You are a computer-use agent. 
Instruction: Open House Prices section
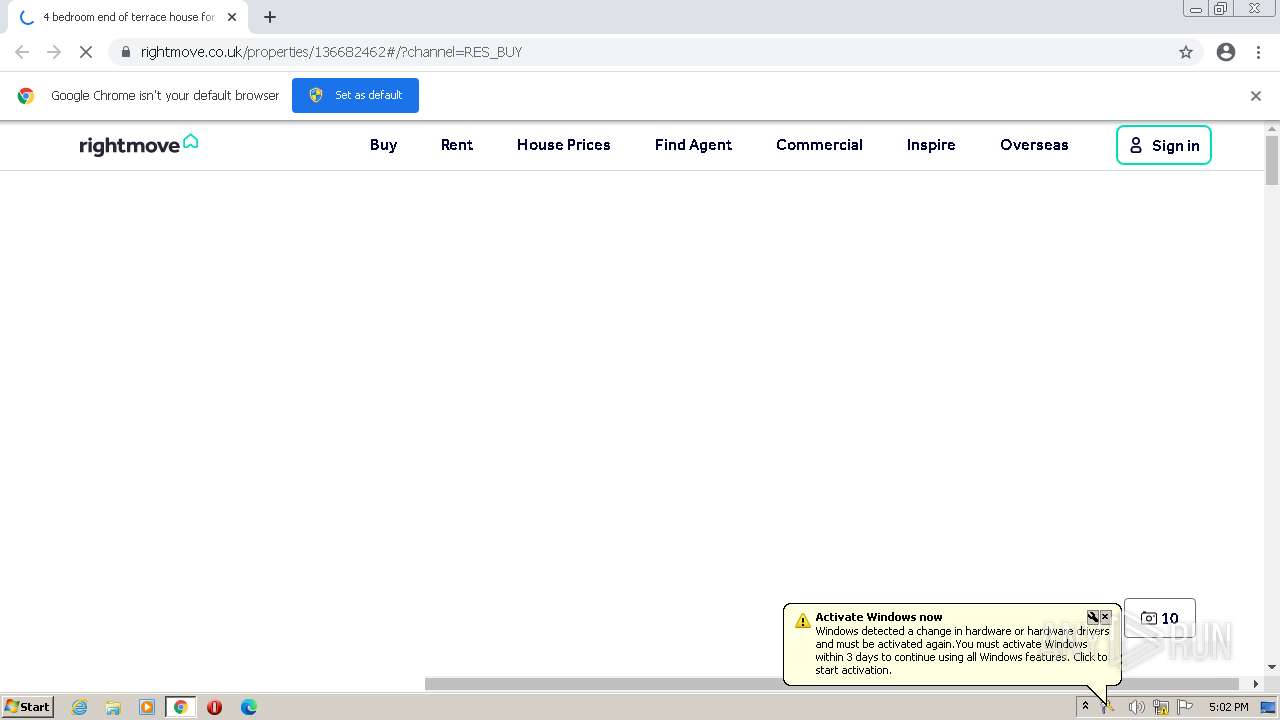(563, 145)
